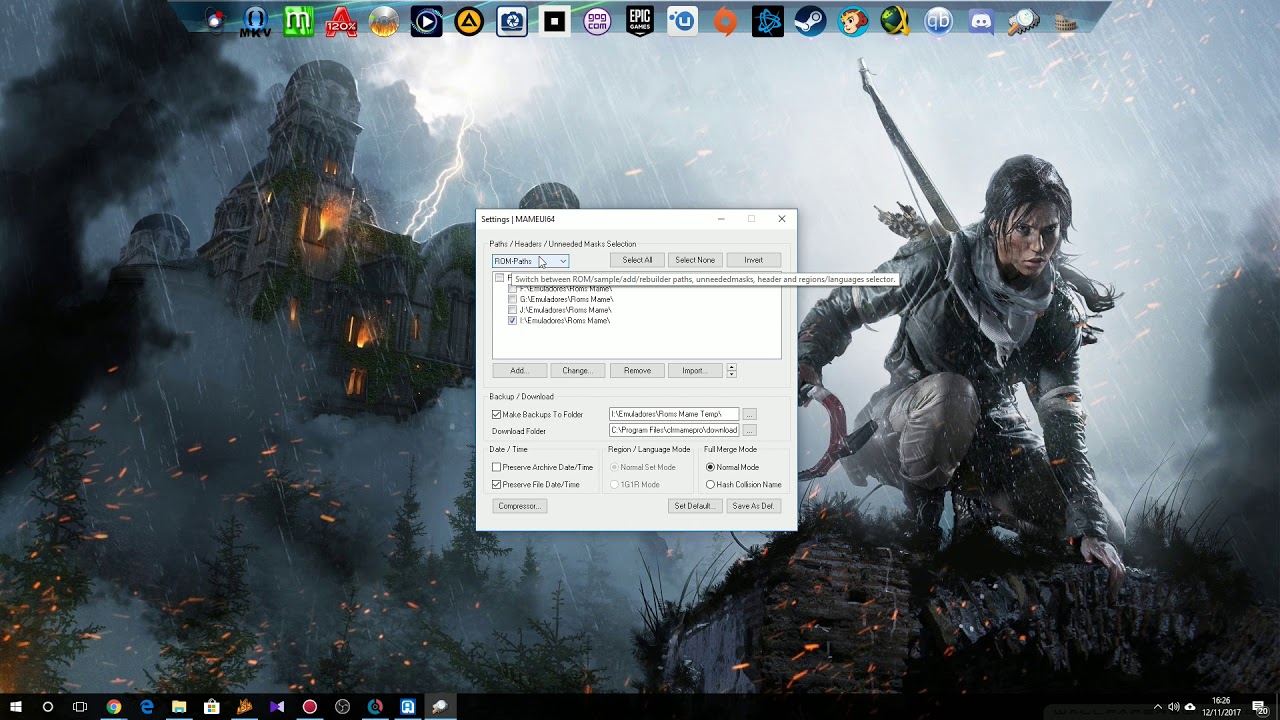Click Change... path button
This screenshot has height=720, width=1280.
577,371
